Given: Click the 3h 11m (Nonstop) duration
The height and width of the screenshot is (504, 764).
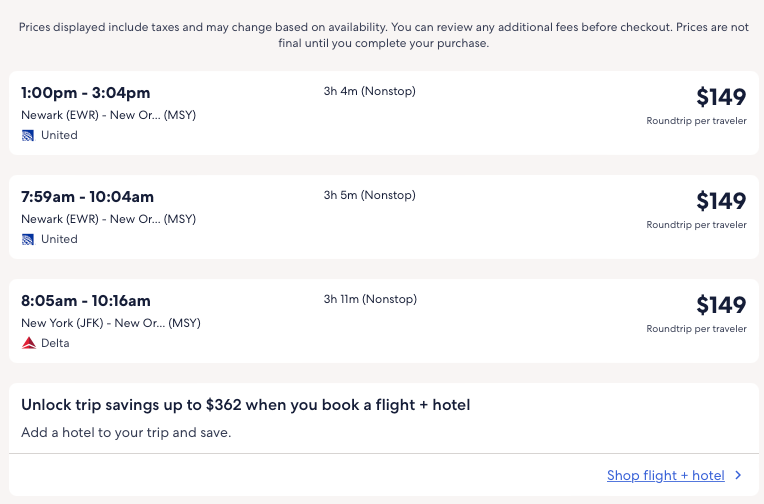Looking at the screenshot, I should 370,299.
